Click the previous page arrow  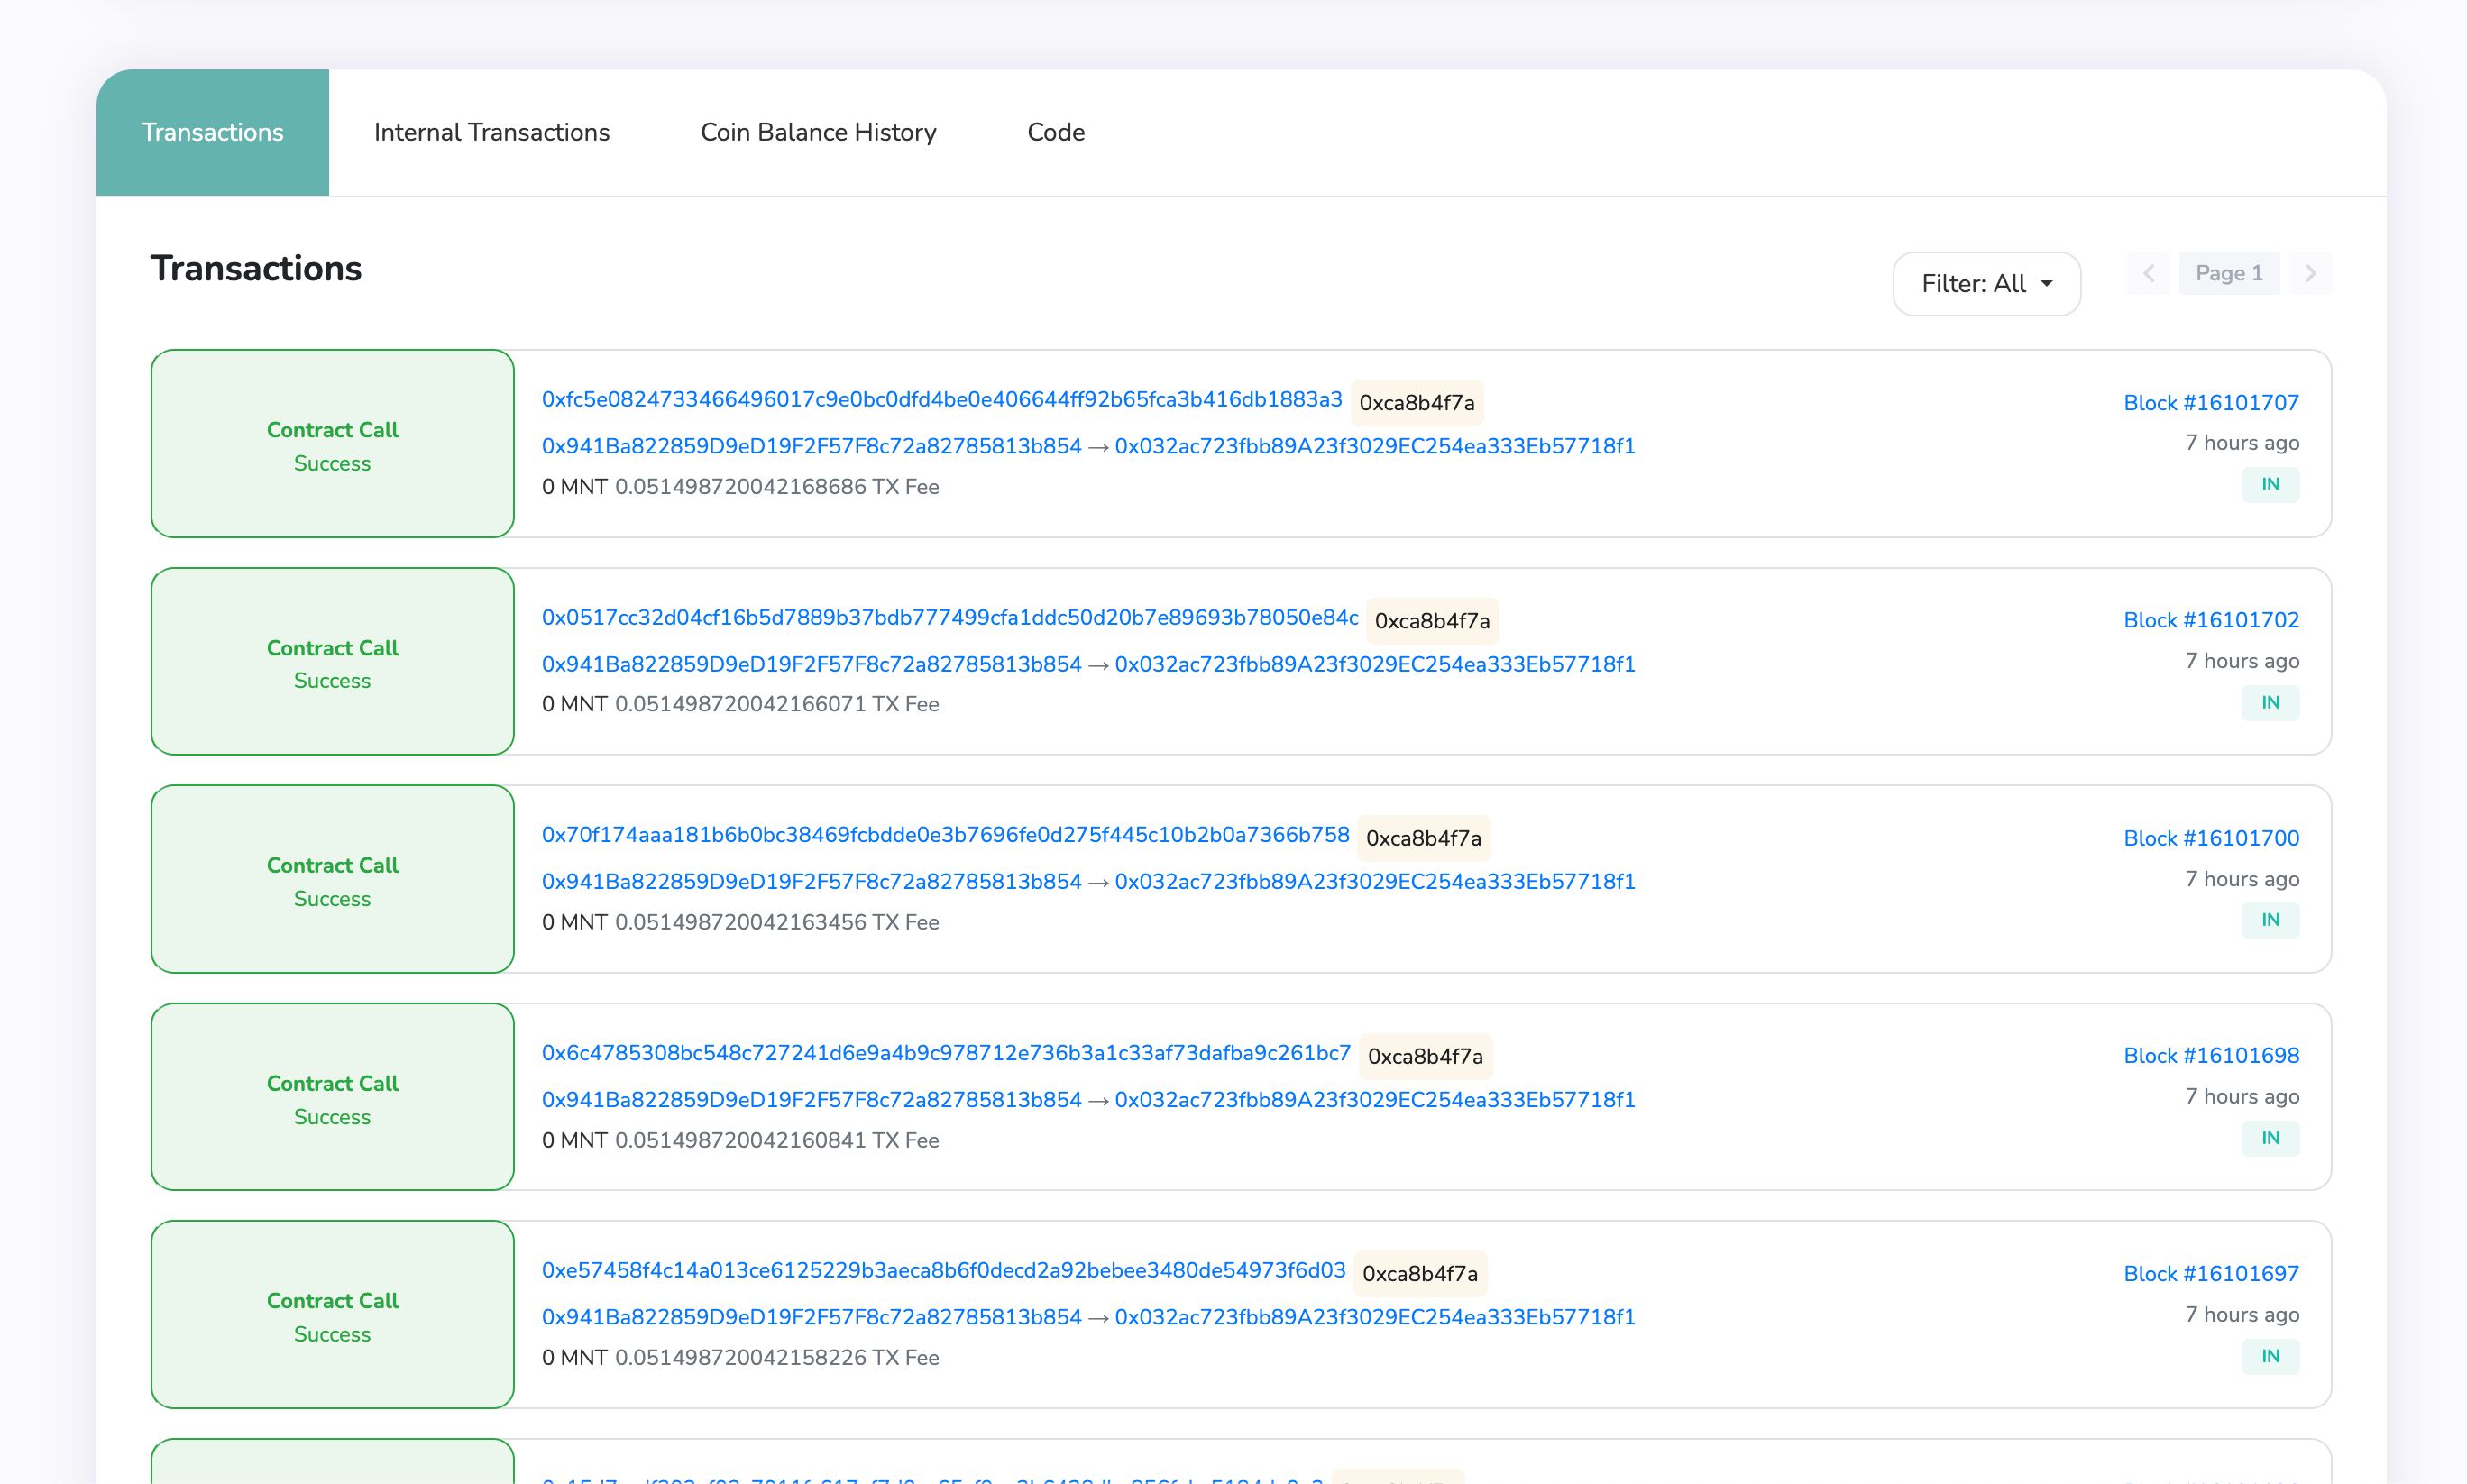pos(2149,273)
